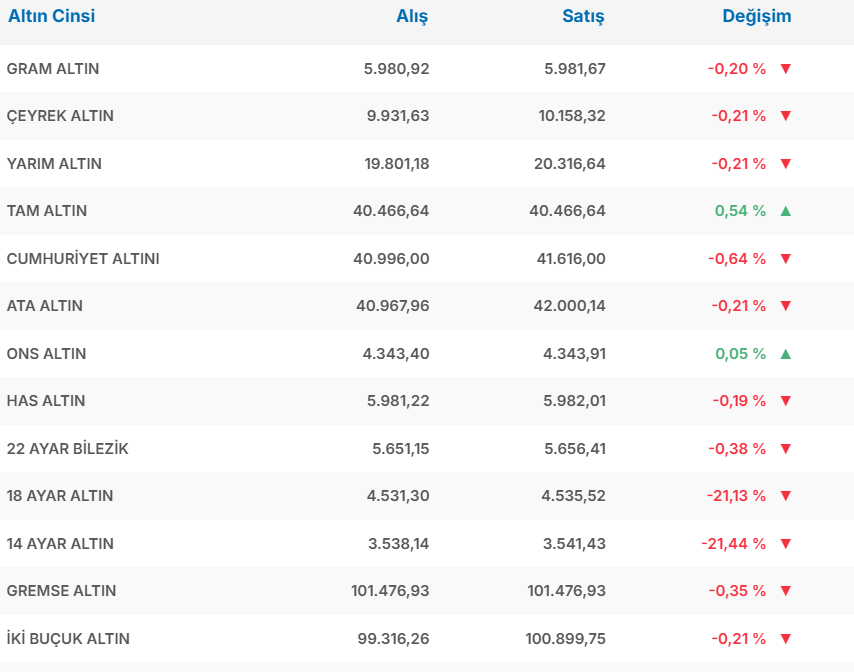854x672 pixels.
Task: Open the HAS ALTIN entry
Action: [46, 401]
